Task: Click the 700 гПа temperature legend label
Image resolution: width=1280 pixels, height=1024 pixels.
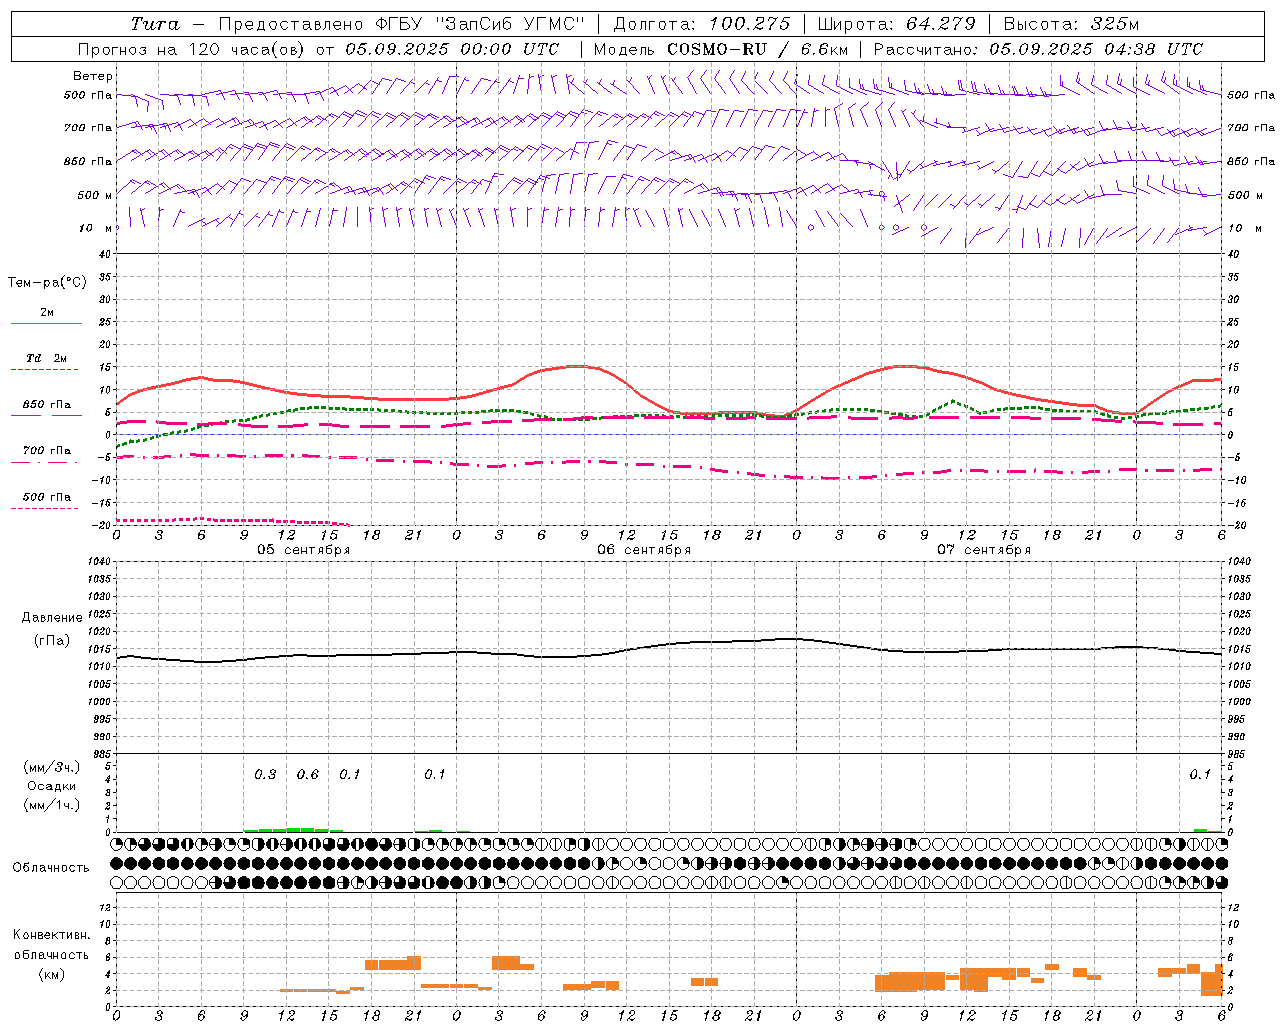Action: click(46, 451)
